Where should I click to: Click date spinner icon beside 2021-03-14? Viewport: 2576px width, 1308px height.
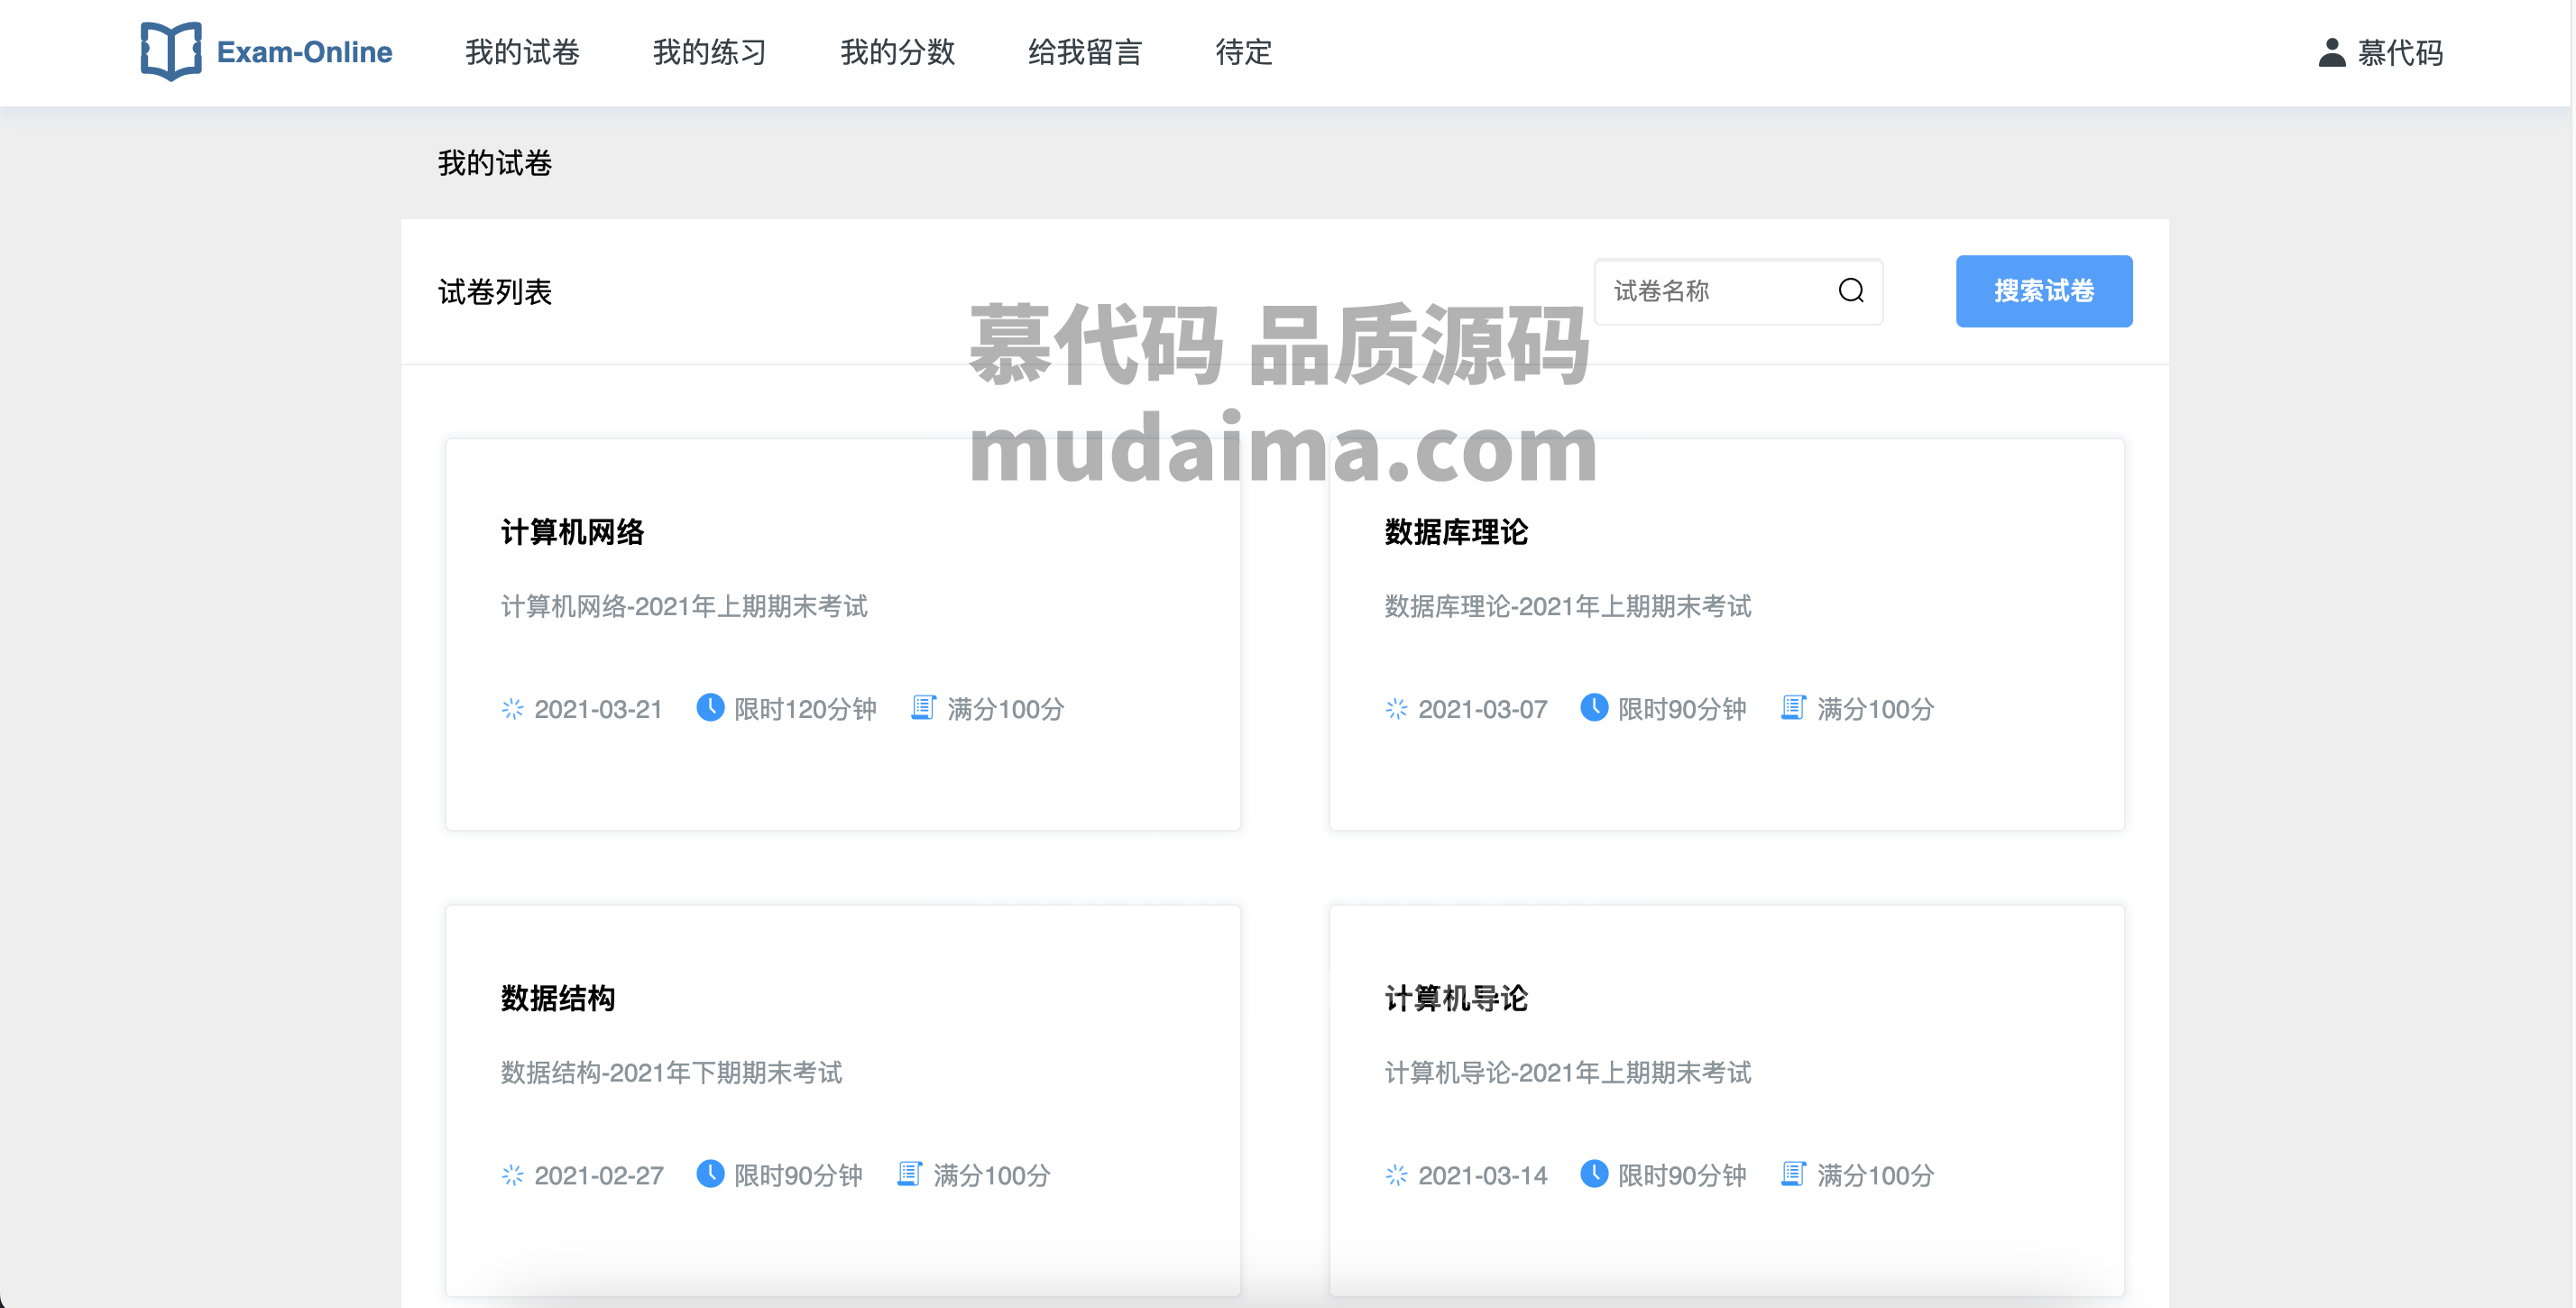point(1396,1175)
